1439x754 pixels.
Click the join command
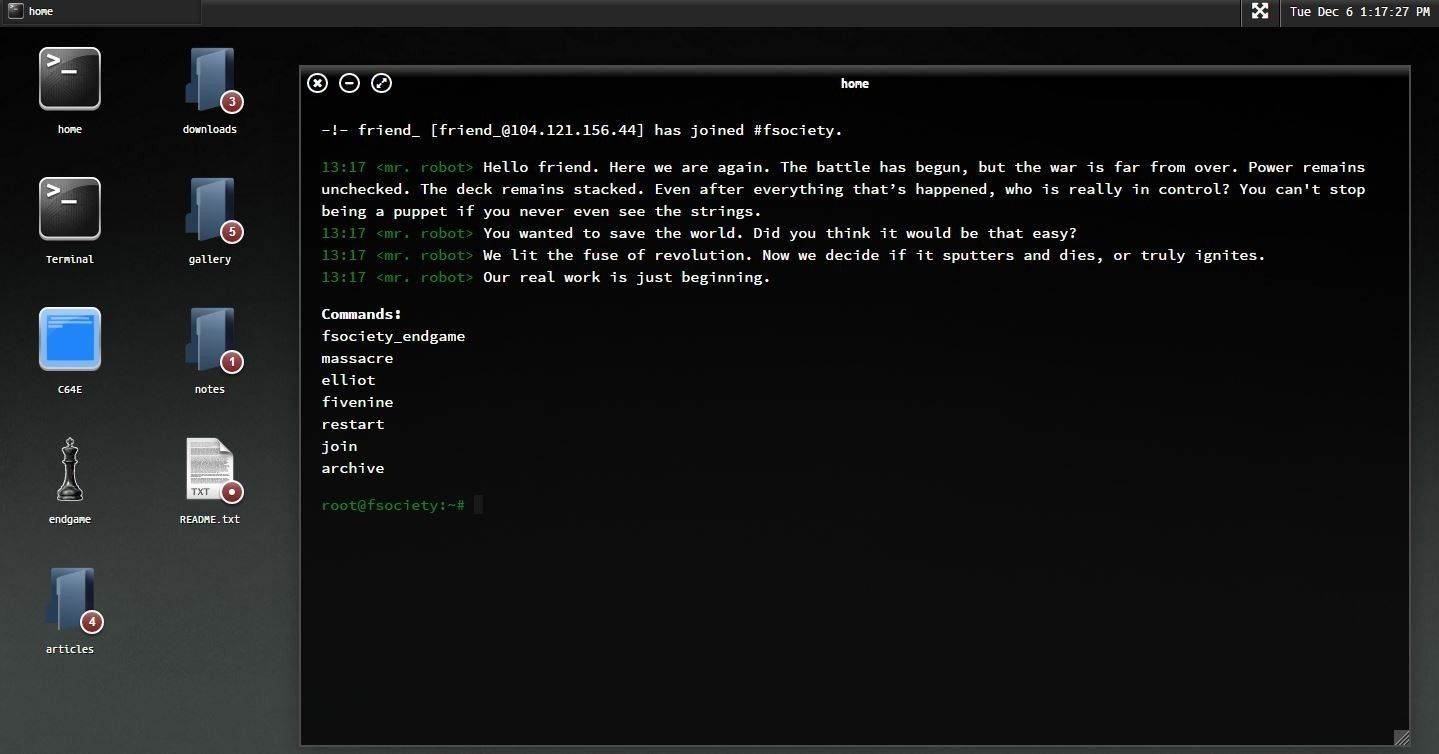[339, 446]
